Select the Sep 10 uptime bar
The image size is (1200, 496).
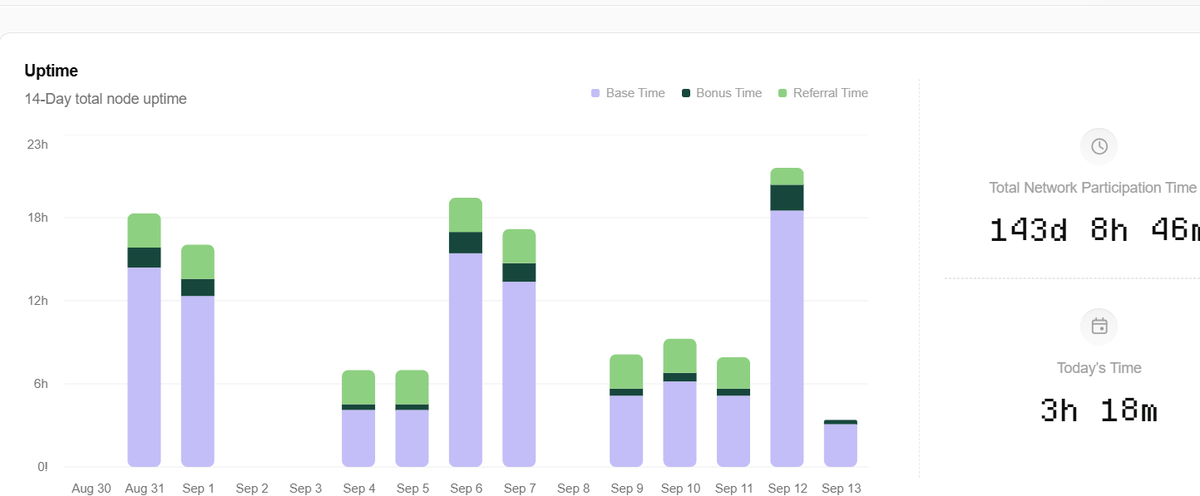tap(680, 403)
